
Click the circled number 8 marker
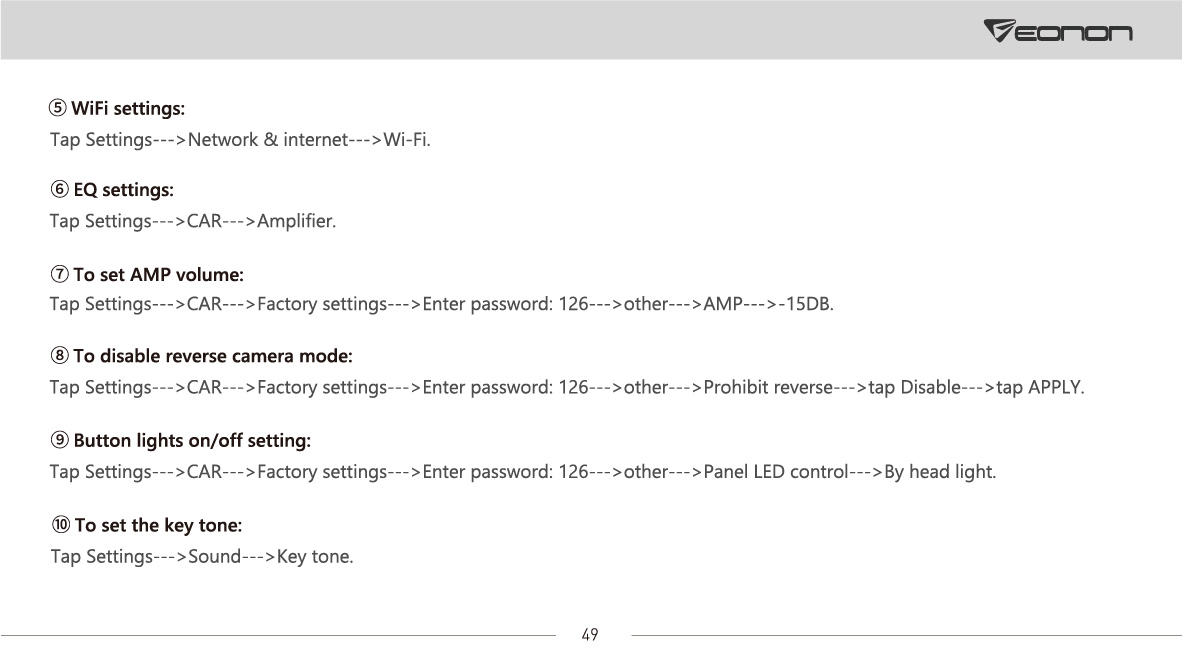[x=59, y=355]
